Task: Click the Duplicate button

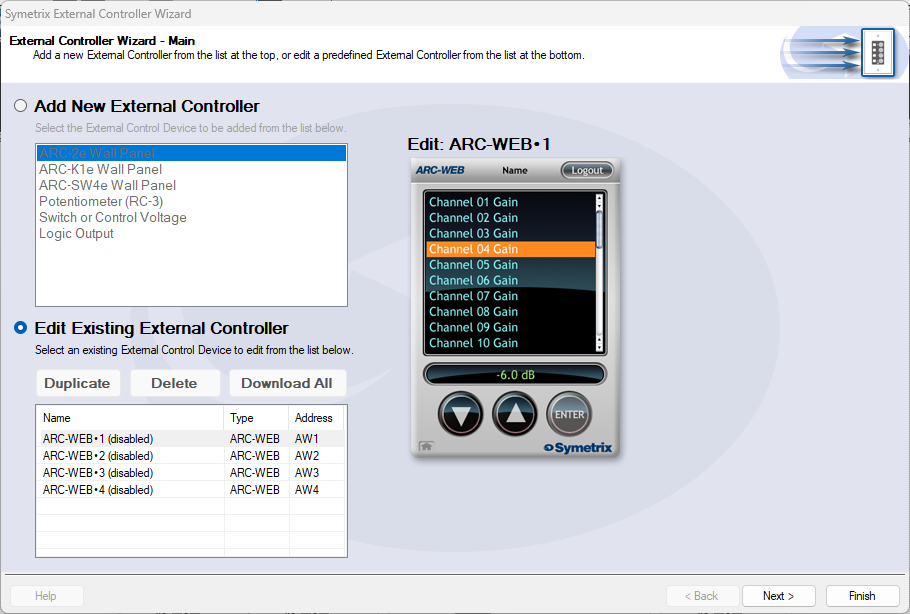Action: click(x=77, y=383)
